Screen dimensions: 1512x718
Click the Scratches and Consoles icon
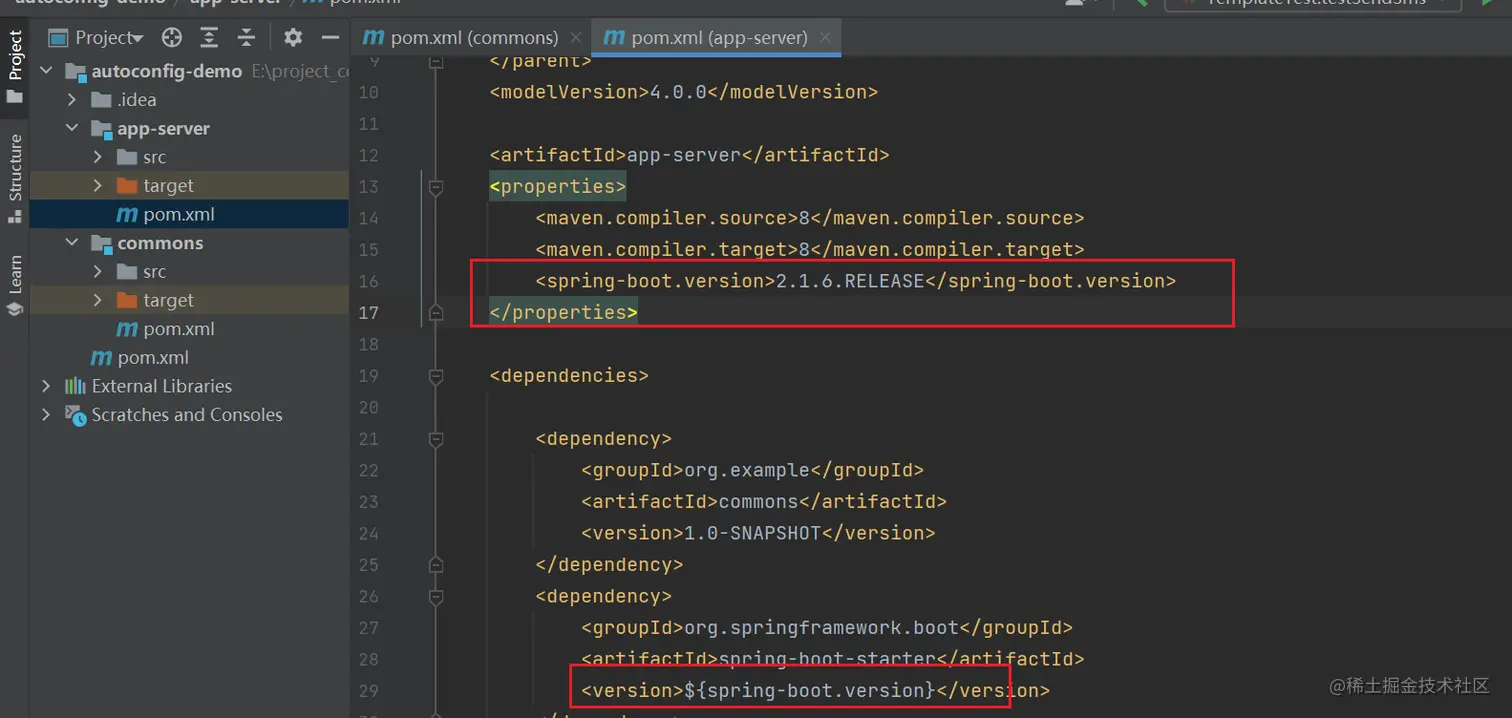tap(75, 415)
